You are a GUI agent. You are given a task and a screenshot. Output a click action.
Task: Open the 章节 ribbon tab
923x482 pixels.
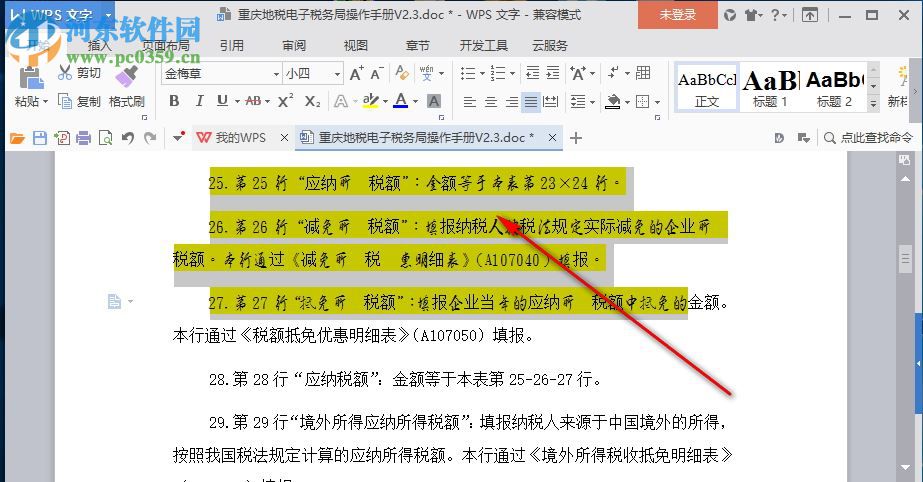click(x=417, y=45)
